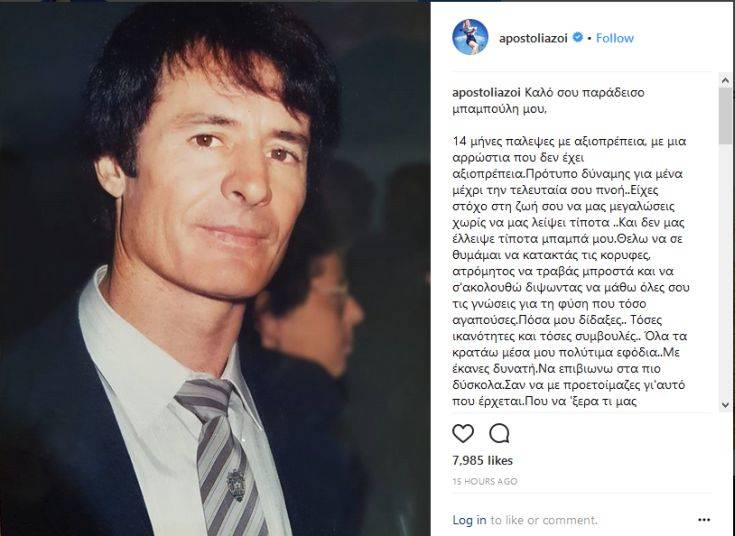Open apostoliazoi username in post header
Image resolution: width=735 pixels, height=536 pixels.
pos(533,38)
